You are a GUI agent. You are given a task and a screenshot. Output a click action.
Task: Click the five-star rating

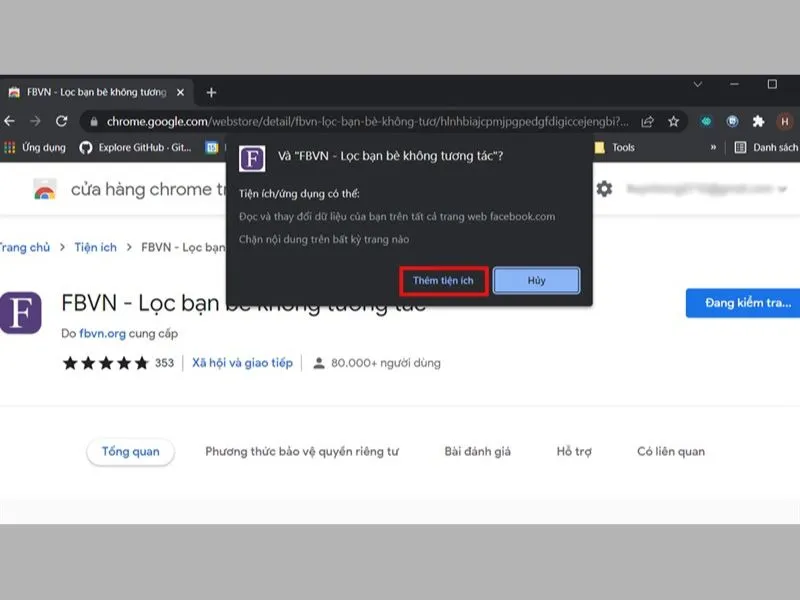point(106,363)
